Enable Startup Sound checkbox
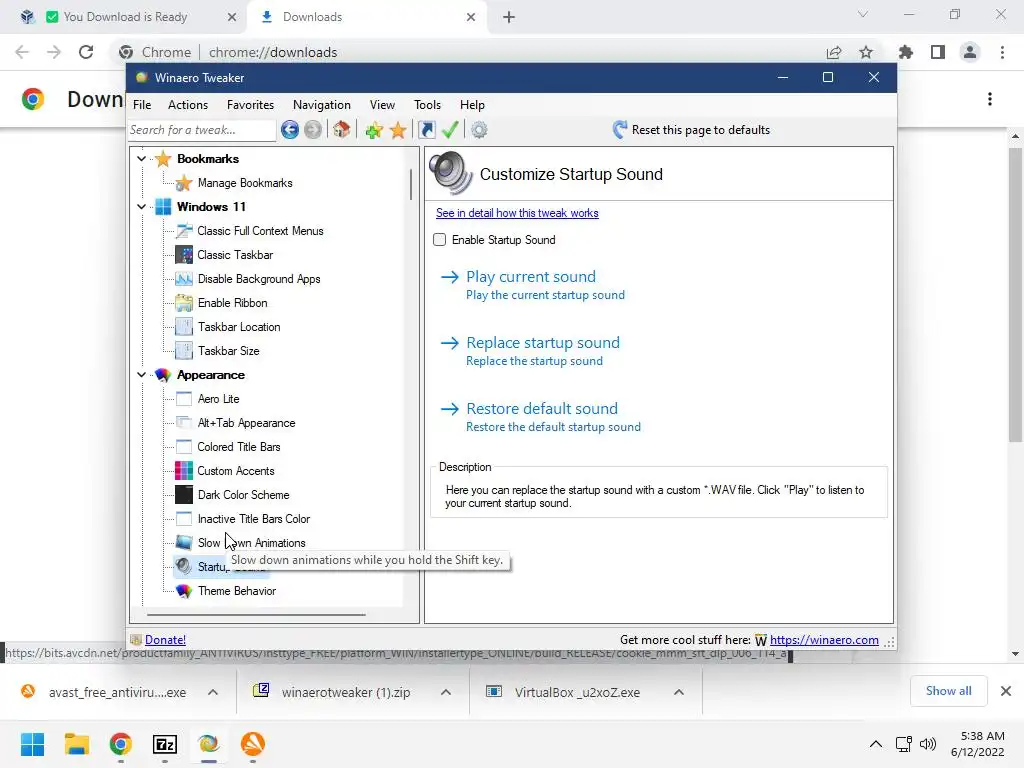The image size is (1024, 768). pyautogui.click(x=440, y=240)
